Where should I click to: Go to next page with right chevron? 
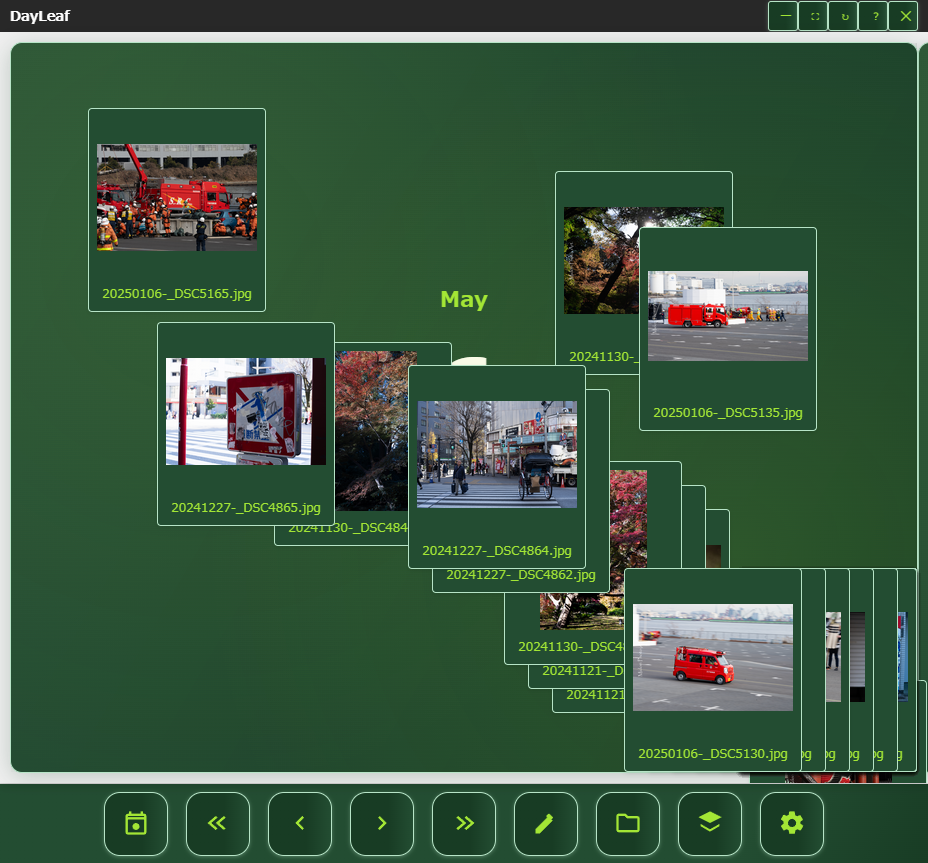pos(382,823)
